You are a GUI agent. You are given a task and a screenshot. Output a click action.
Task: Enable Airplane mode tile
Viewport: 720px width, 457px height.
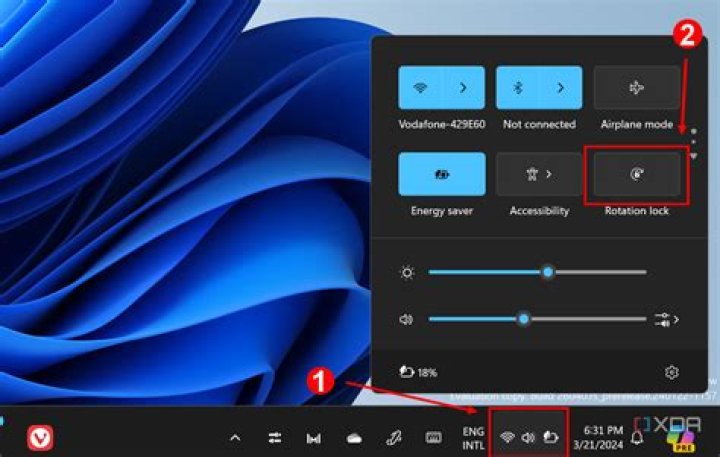click(636, 88)
